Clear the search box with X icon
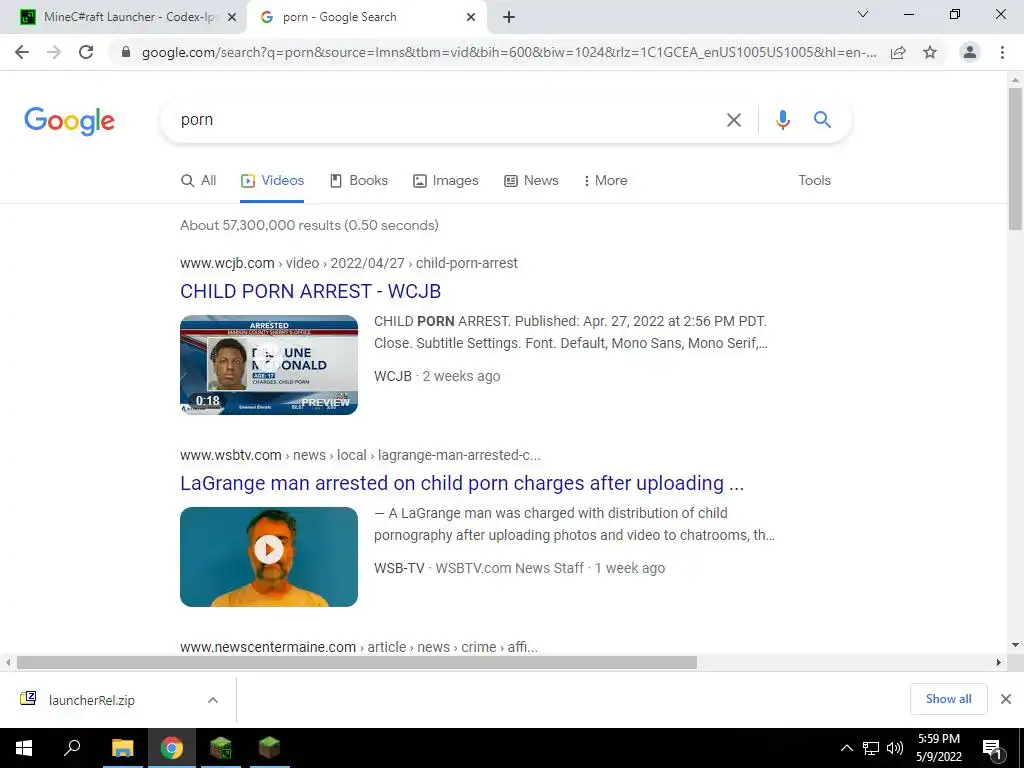Screen dimensions: 1024x768 (x=734, y=120)
